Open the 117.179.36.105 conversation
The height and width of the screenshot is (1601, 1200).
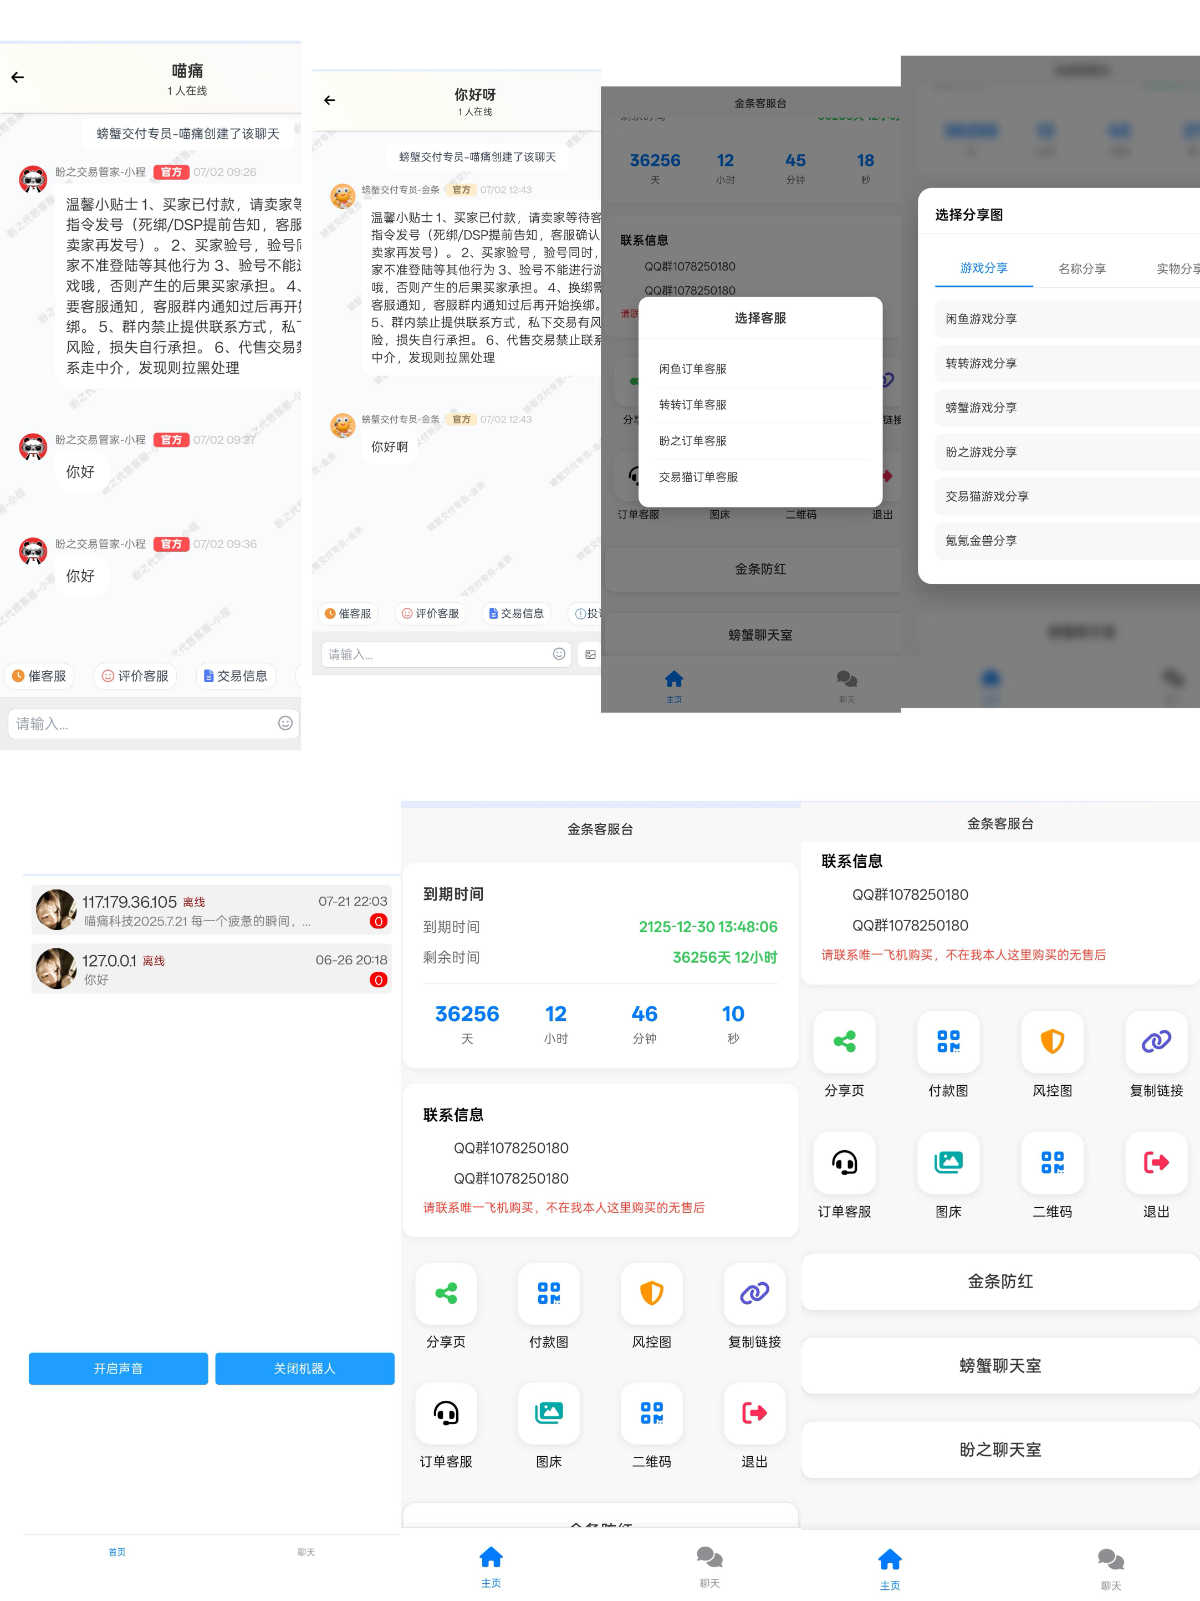pos(211,910)
